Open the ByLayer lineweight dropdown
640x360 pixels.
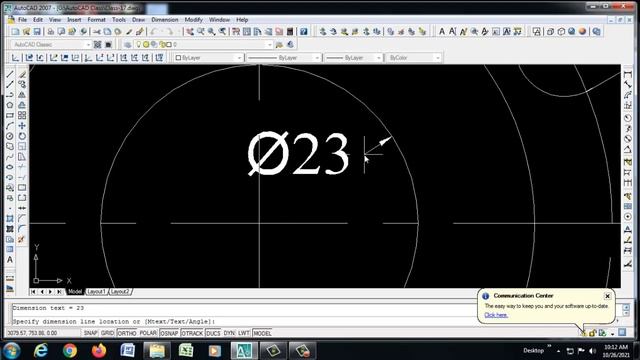378,58
